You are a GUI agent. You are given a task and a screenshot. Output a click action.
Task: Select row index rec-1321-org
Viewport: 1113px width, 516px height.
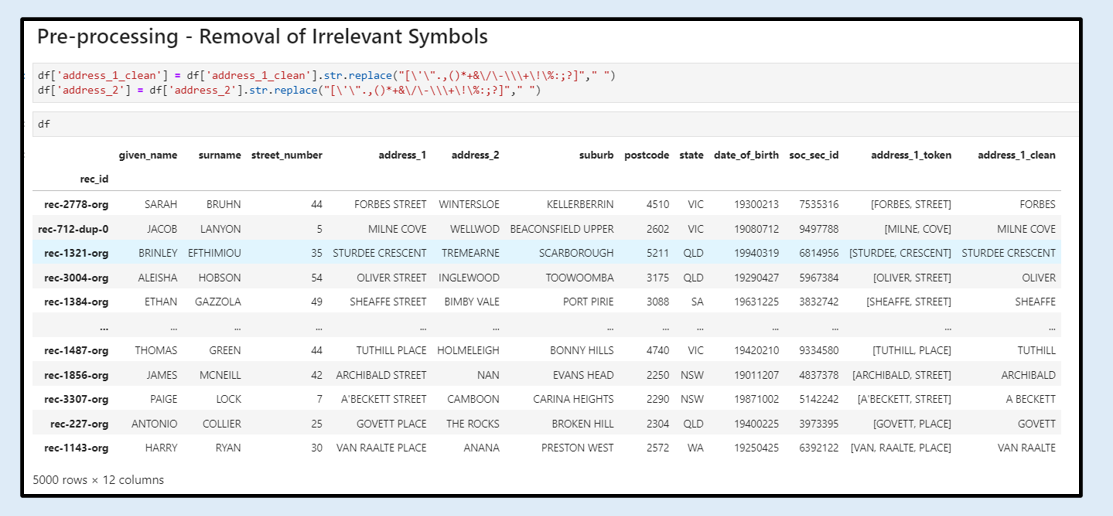pos(76,253)
